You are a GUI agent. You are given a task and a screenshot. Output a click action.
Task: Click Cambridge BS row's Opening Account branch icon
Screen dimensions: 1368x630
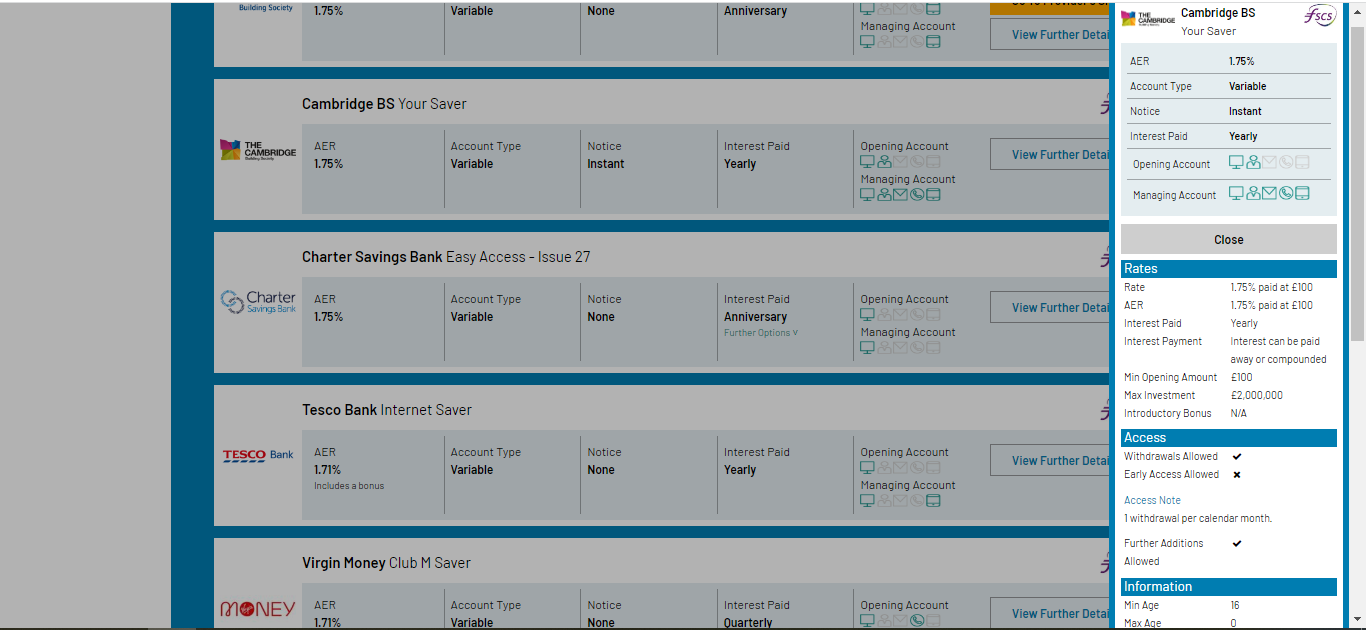[884, 161]
